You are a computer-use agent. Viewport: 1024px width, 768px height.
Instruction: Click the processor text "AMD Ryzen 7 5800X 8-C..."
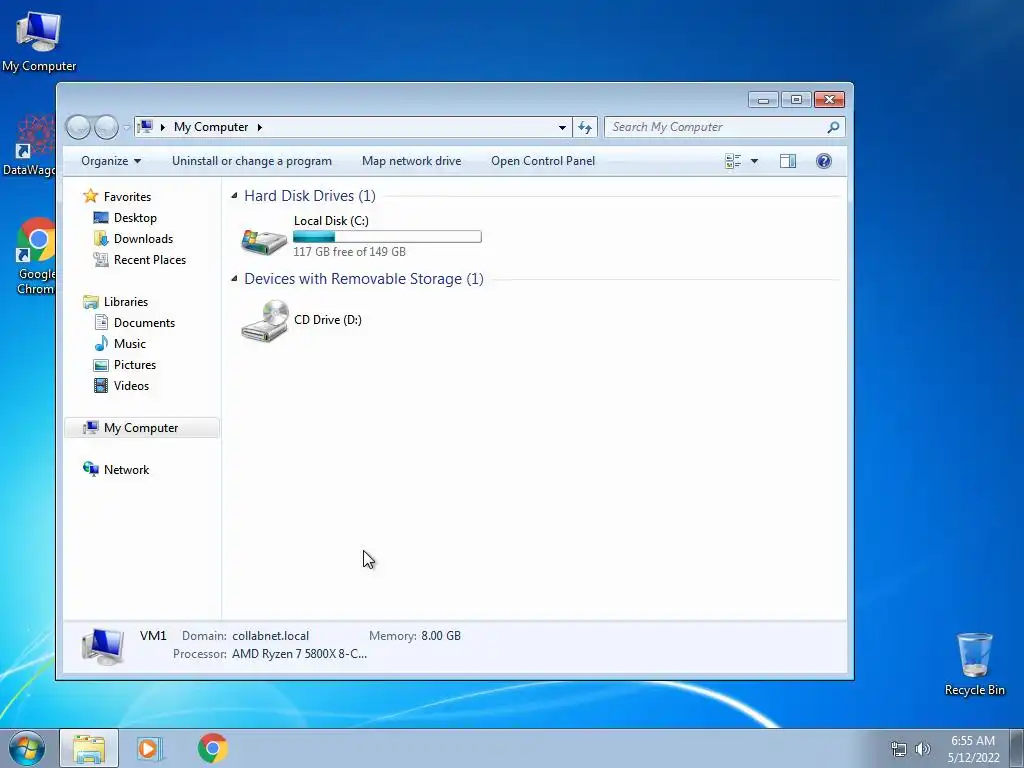tap(299, 654)
